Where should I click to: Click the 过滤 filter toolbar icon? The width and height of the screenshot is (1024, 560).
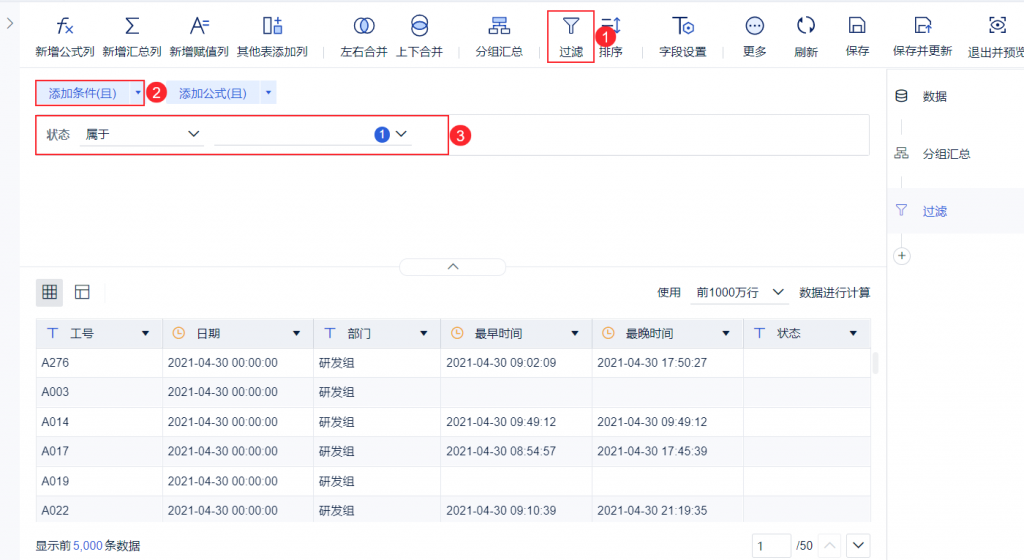click(571, 26)
